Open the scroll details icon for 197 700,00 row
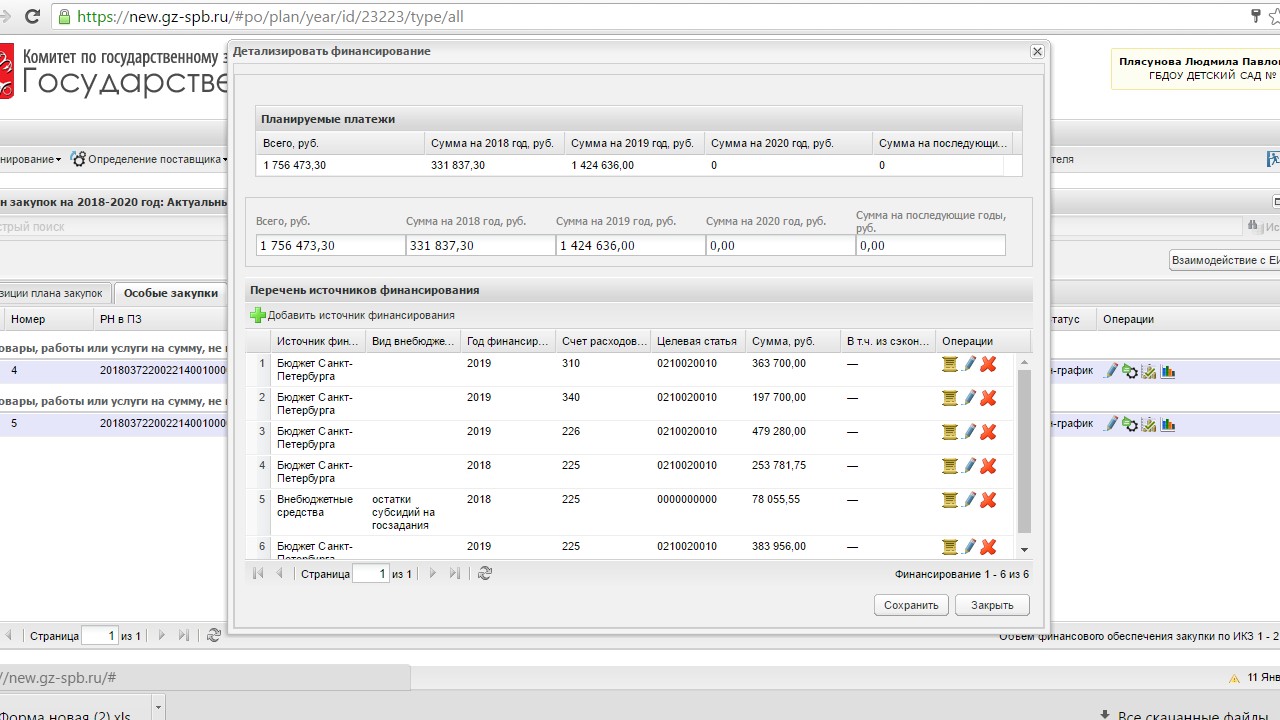Image resolution: width=1280 pixels, height=720 pixels. tap(950, 399)
